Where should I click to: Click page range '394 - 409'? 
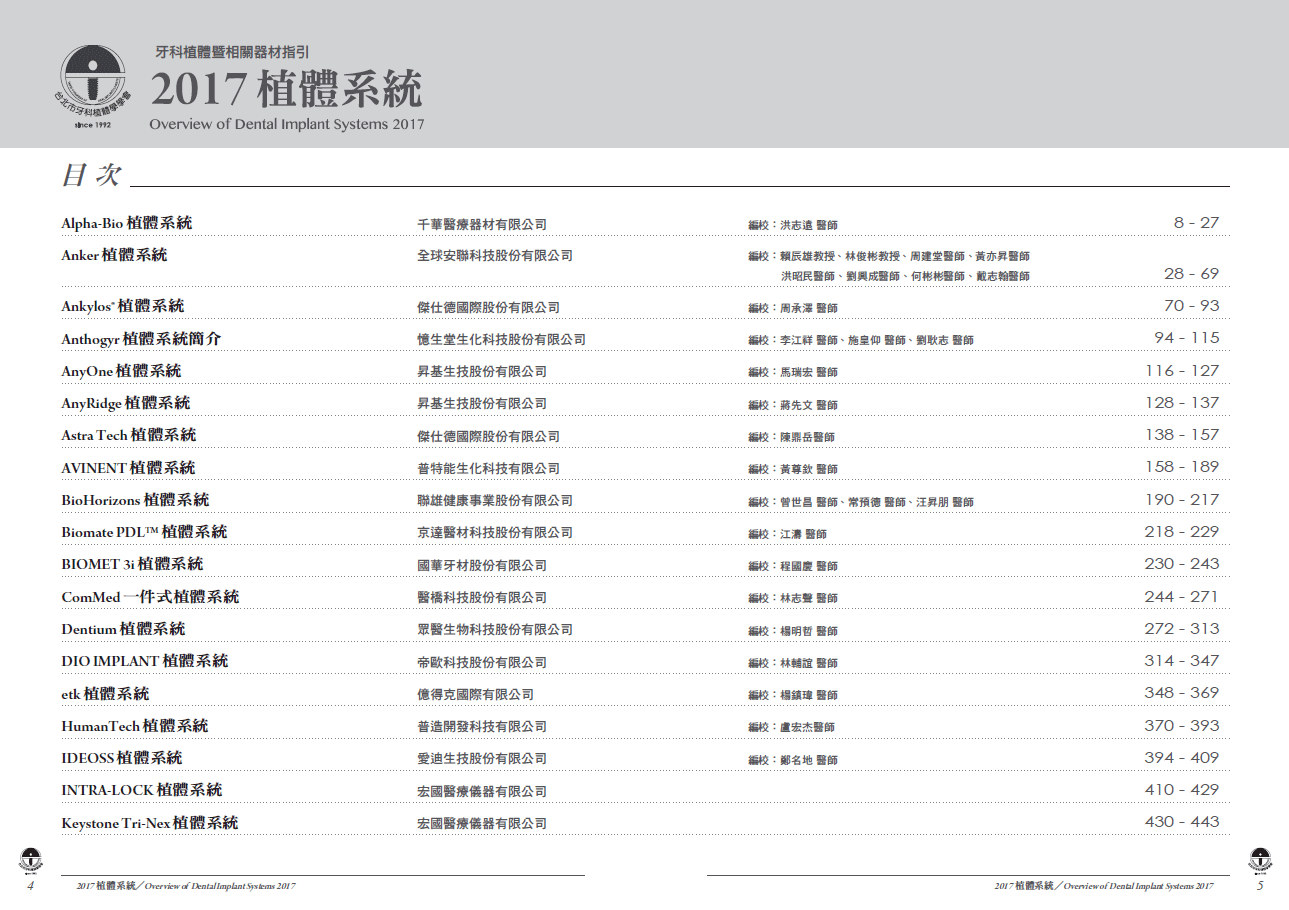(1182, 758)
